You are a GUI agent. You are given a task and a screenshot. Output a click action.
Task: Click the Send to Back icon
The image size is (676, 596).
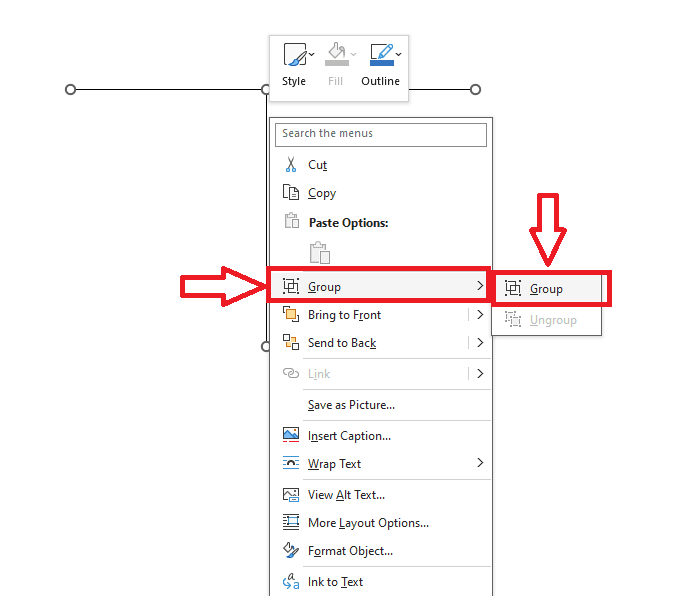pyautogui.click(x=291, y=343)
